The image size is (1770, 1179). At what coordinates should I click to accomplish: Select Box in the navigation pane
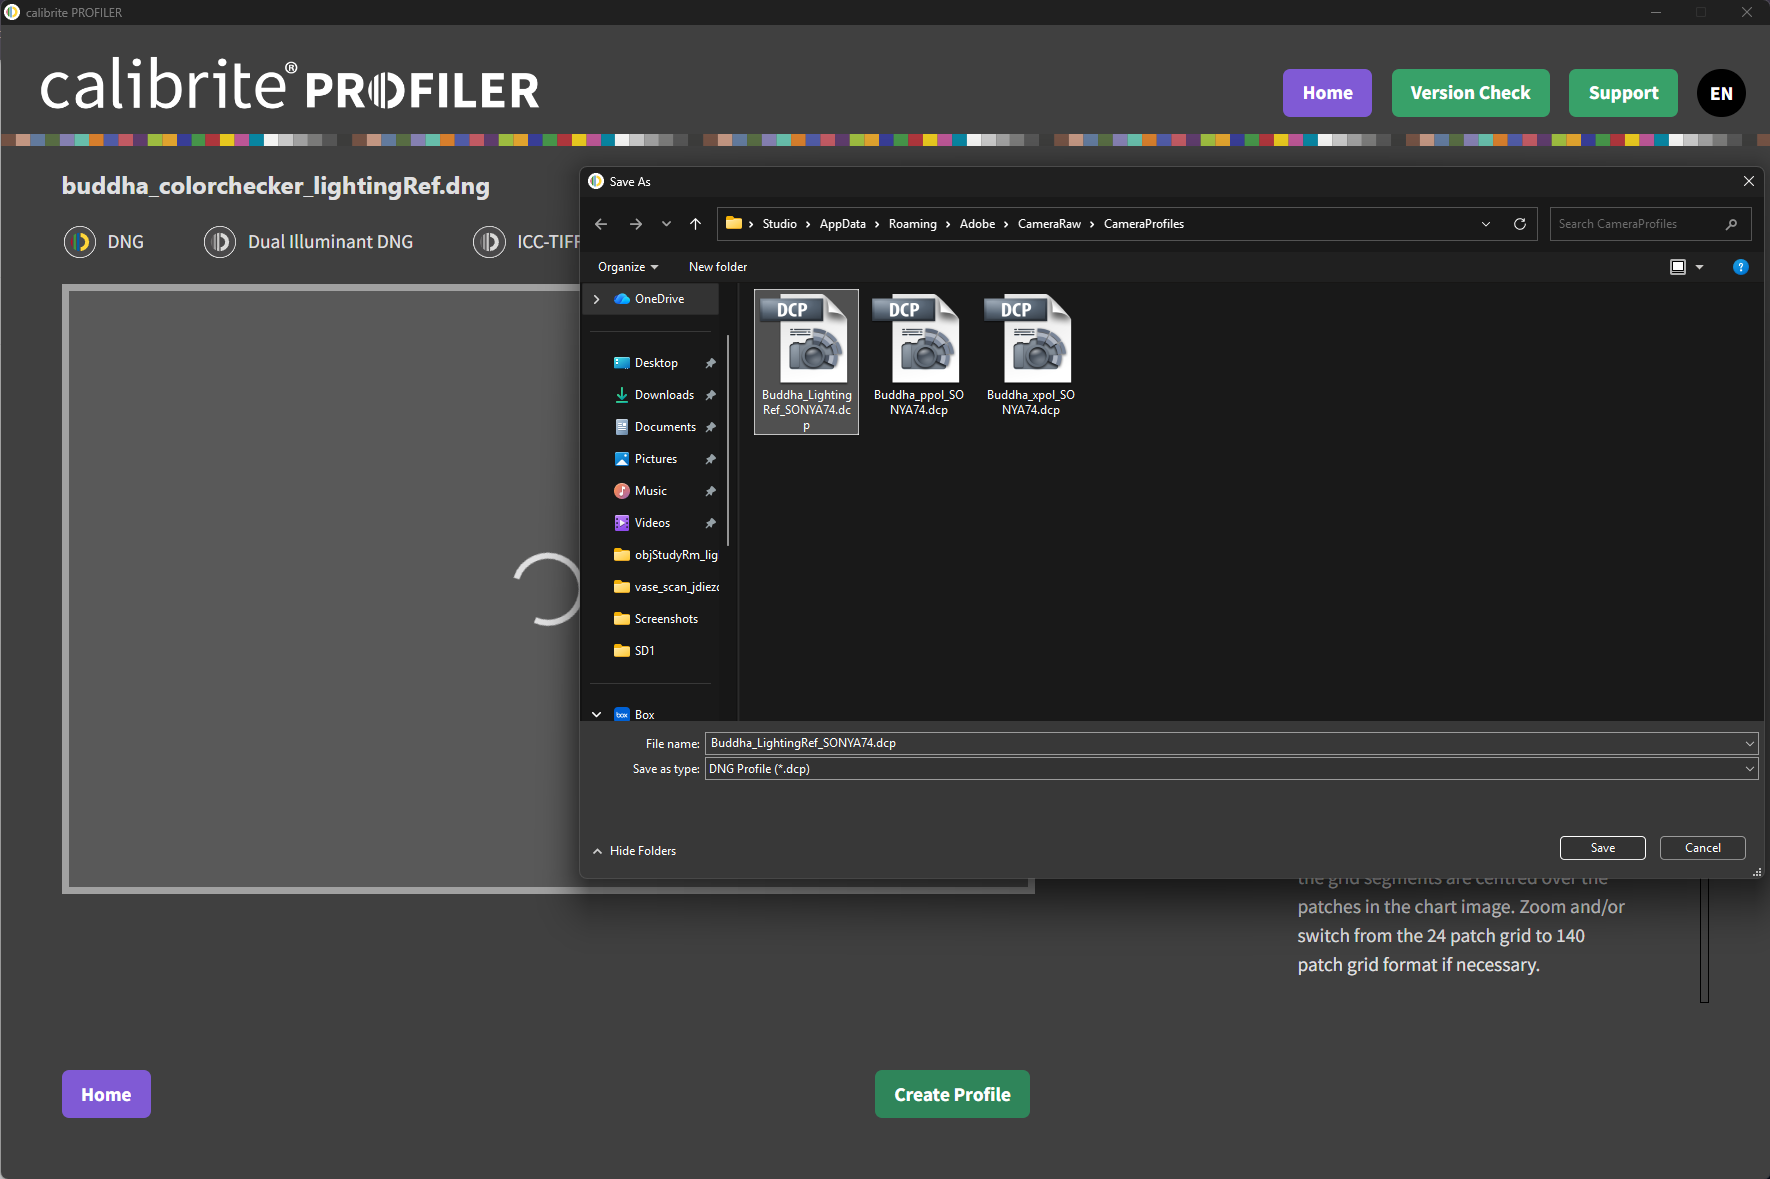click(644, 715)
